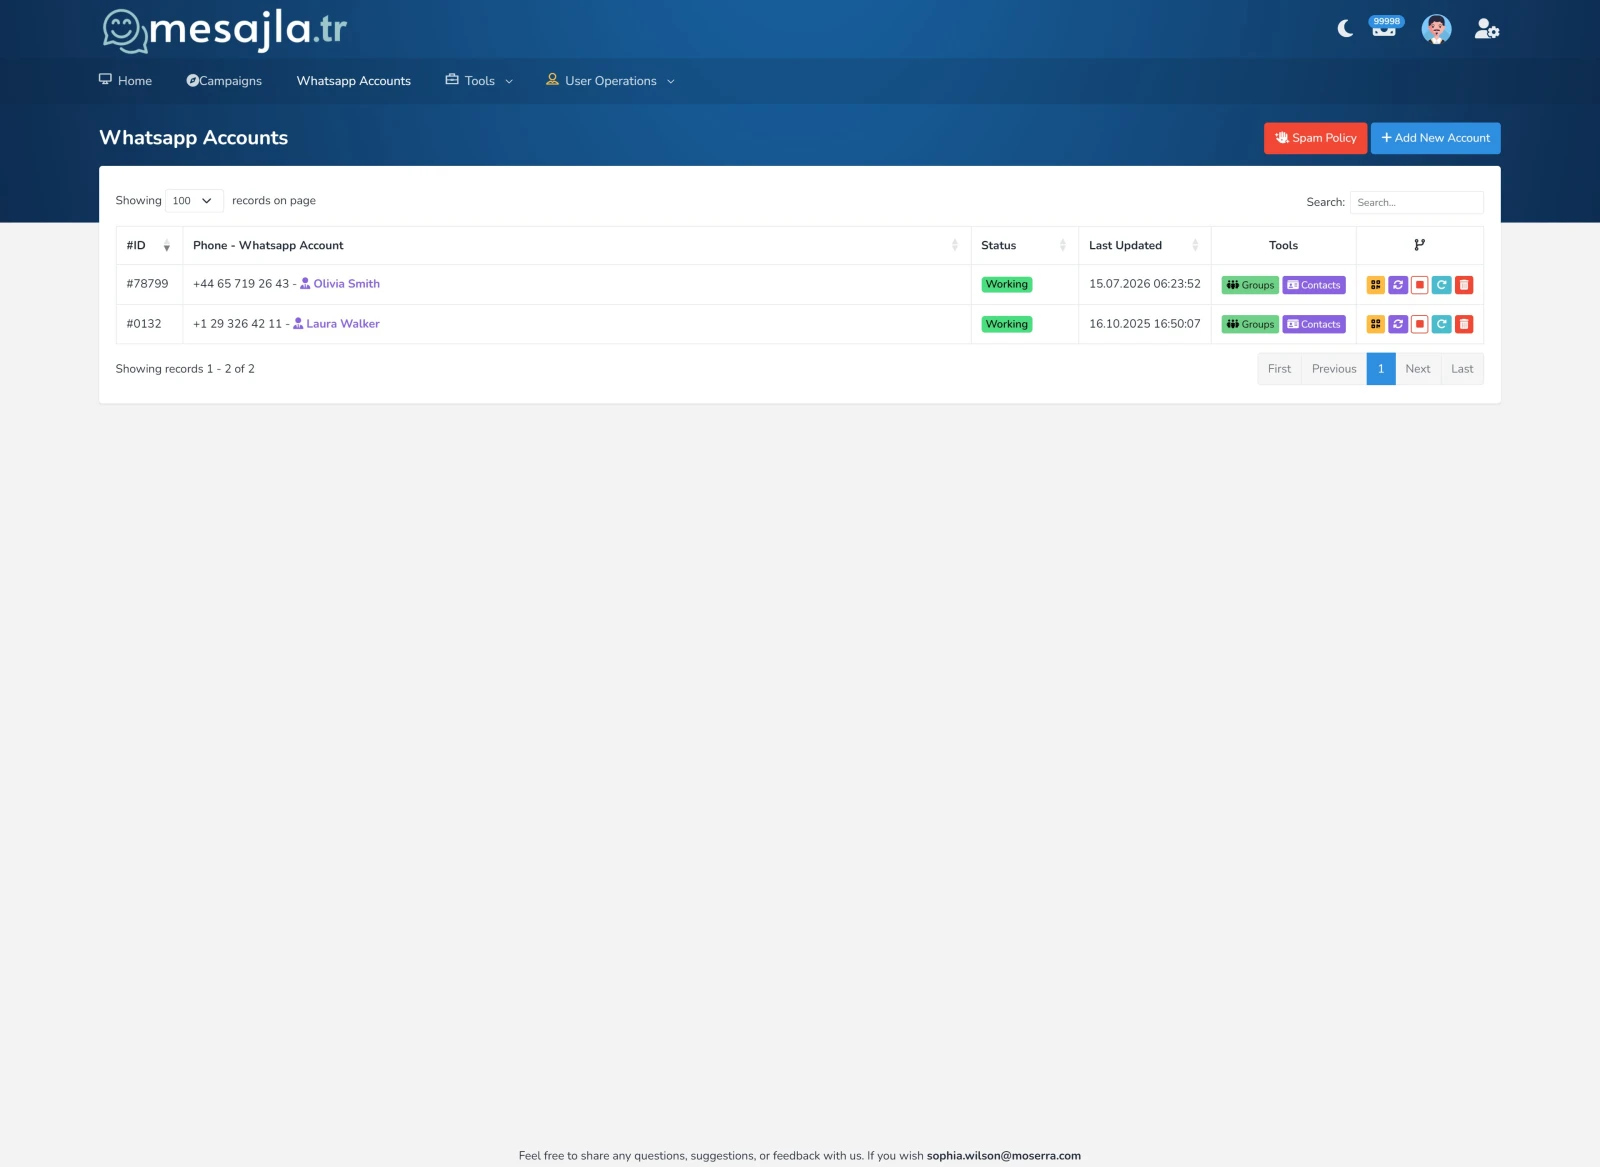Click the 15.07.2026 06:23:52 timestamp cell
The image size is (1600, 1167).
coord(1145,284)
